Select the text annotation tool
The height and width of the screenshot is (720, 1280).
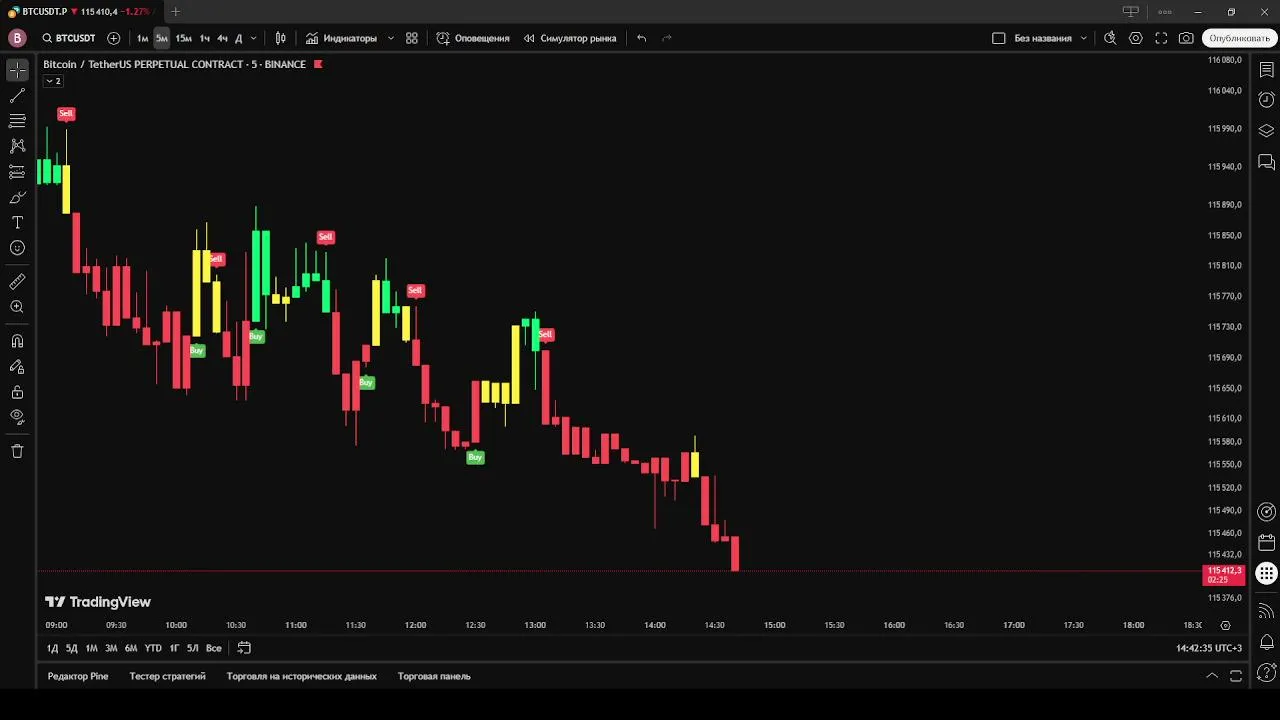(x=17, y=222)
